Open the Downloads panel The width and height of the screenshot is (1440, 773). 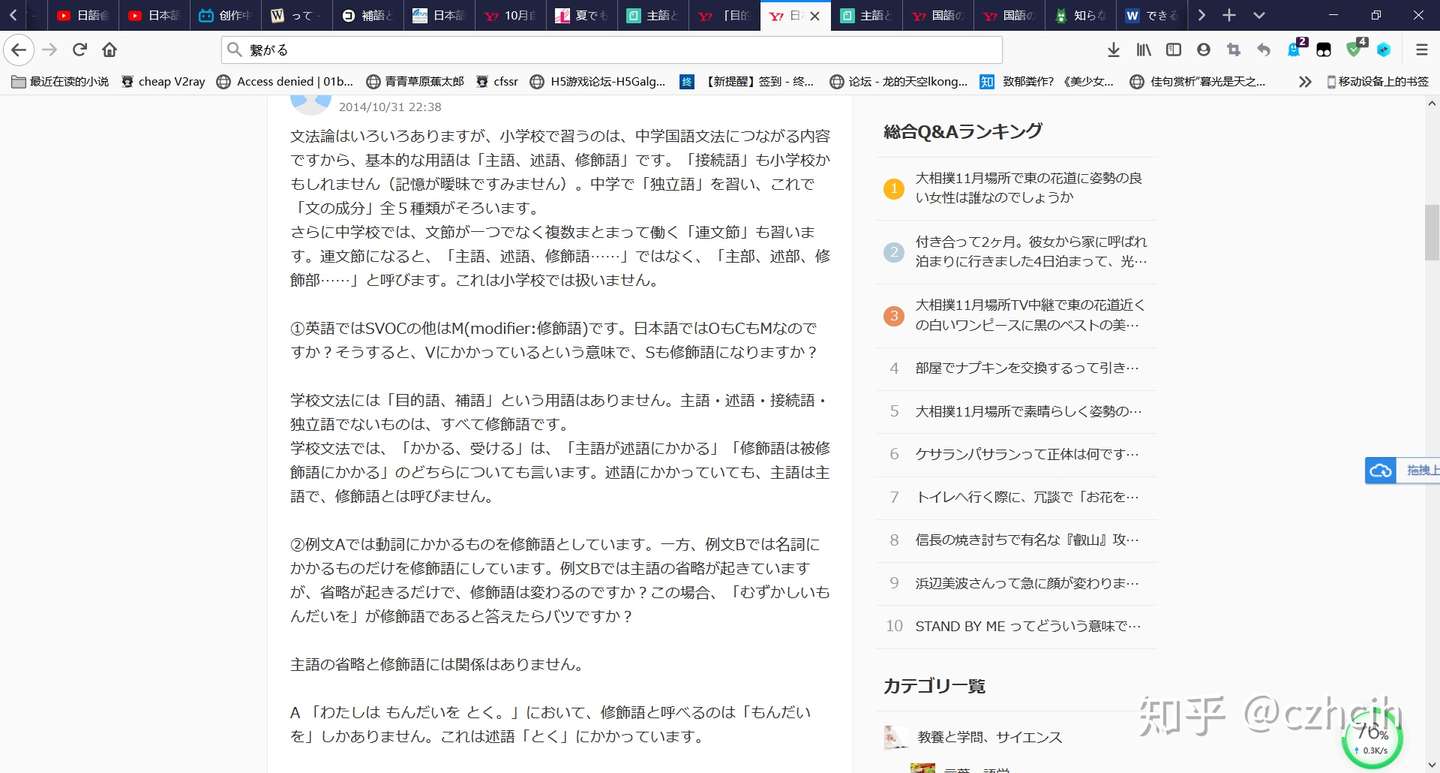pyautogui.click(x=1114, y=50)
